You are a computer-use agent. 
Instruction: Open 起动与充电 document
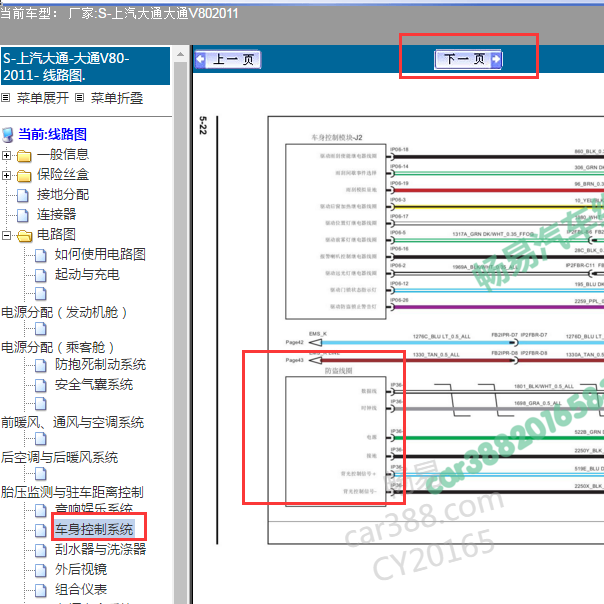pos(87,275)
